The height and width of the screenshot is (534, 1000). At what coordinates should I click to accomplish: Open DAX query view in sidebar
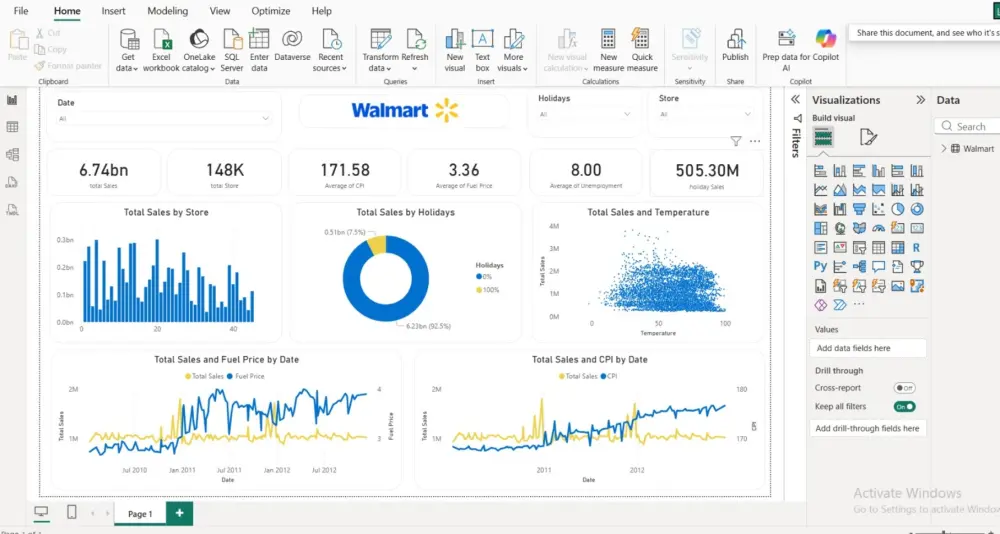pos(12,182)
